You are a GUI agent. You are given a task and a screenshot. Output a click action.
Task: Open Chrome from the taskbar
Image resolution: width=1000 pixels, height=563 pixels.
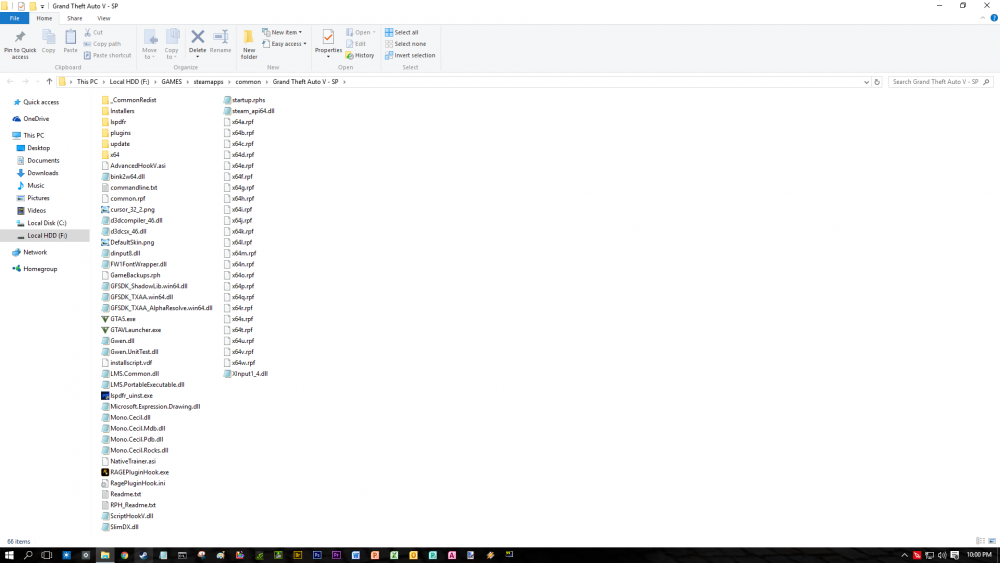pyautogui.click(x=124, y=555)
